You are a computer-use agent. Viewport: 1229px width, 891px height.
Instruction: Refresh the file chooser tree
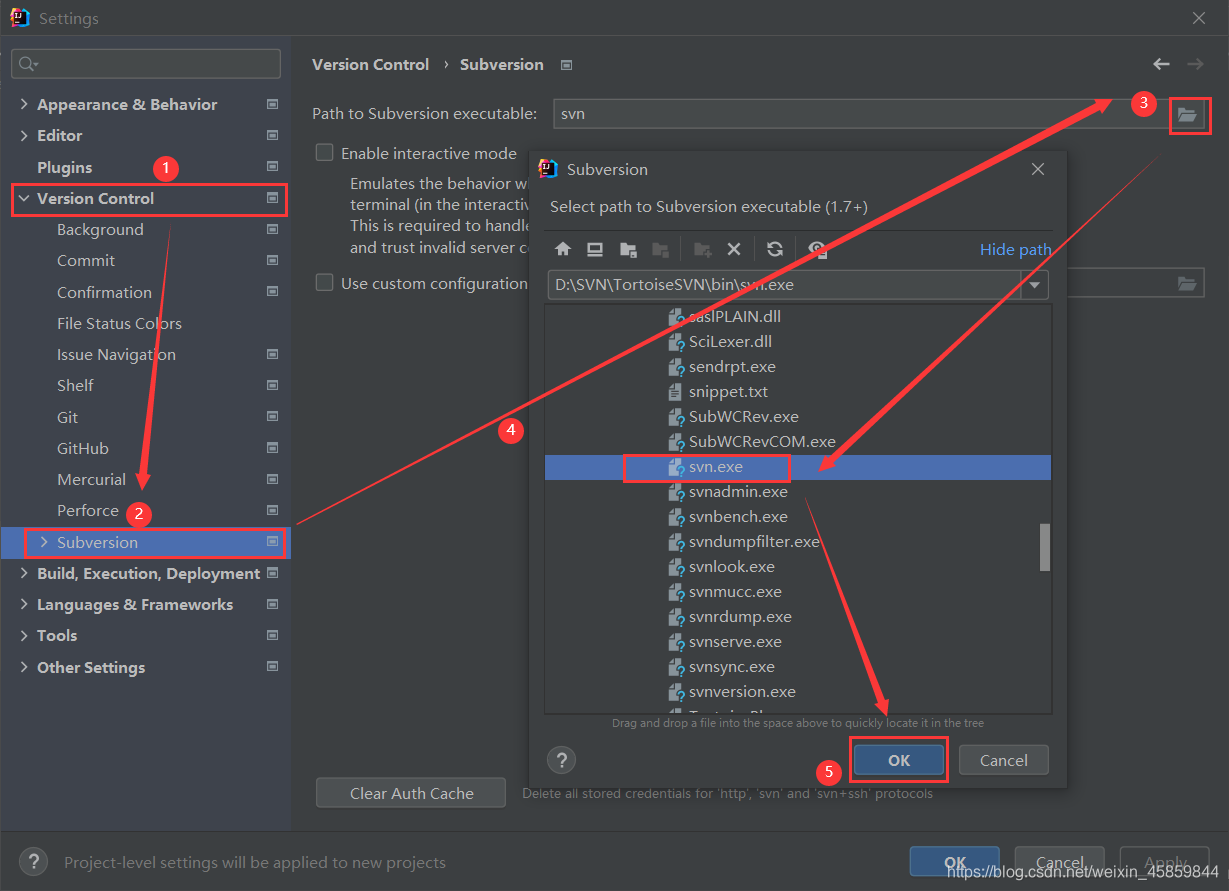(x=775, y=249)
